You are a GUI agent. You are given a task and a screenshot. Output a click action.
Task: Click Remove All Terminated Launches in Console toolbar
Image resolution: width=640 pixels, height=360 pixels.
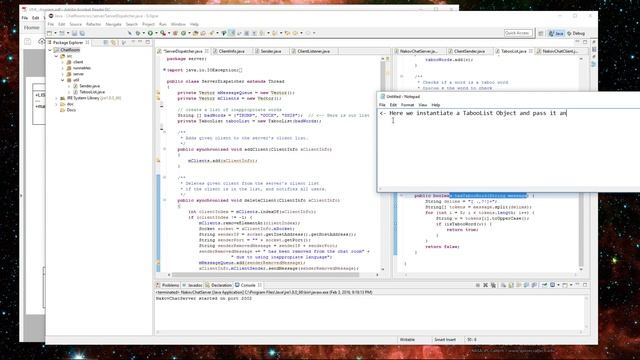[x=493, y=285]
